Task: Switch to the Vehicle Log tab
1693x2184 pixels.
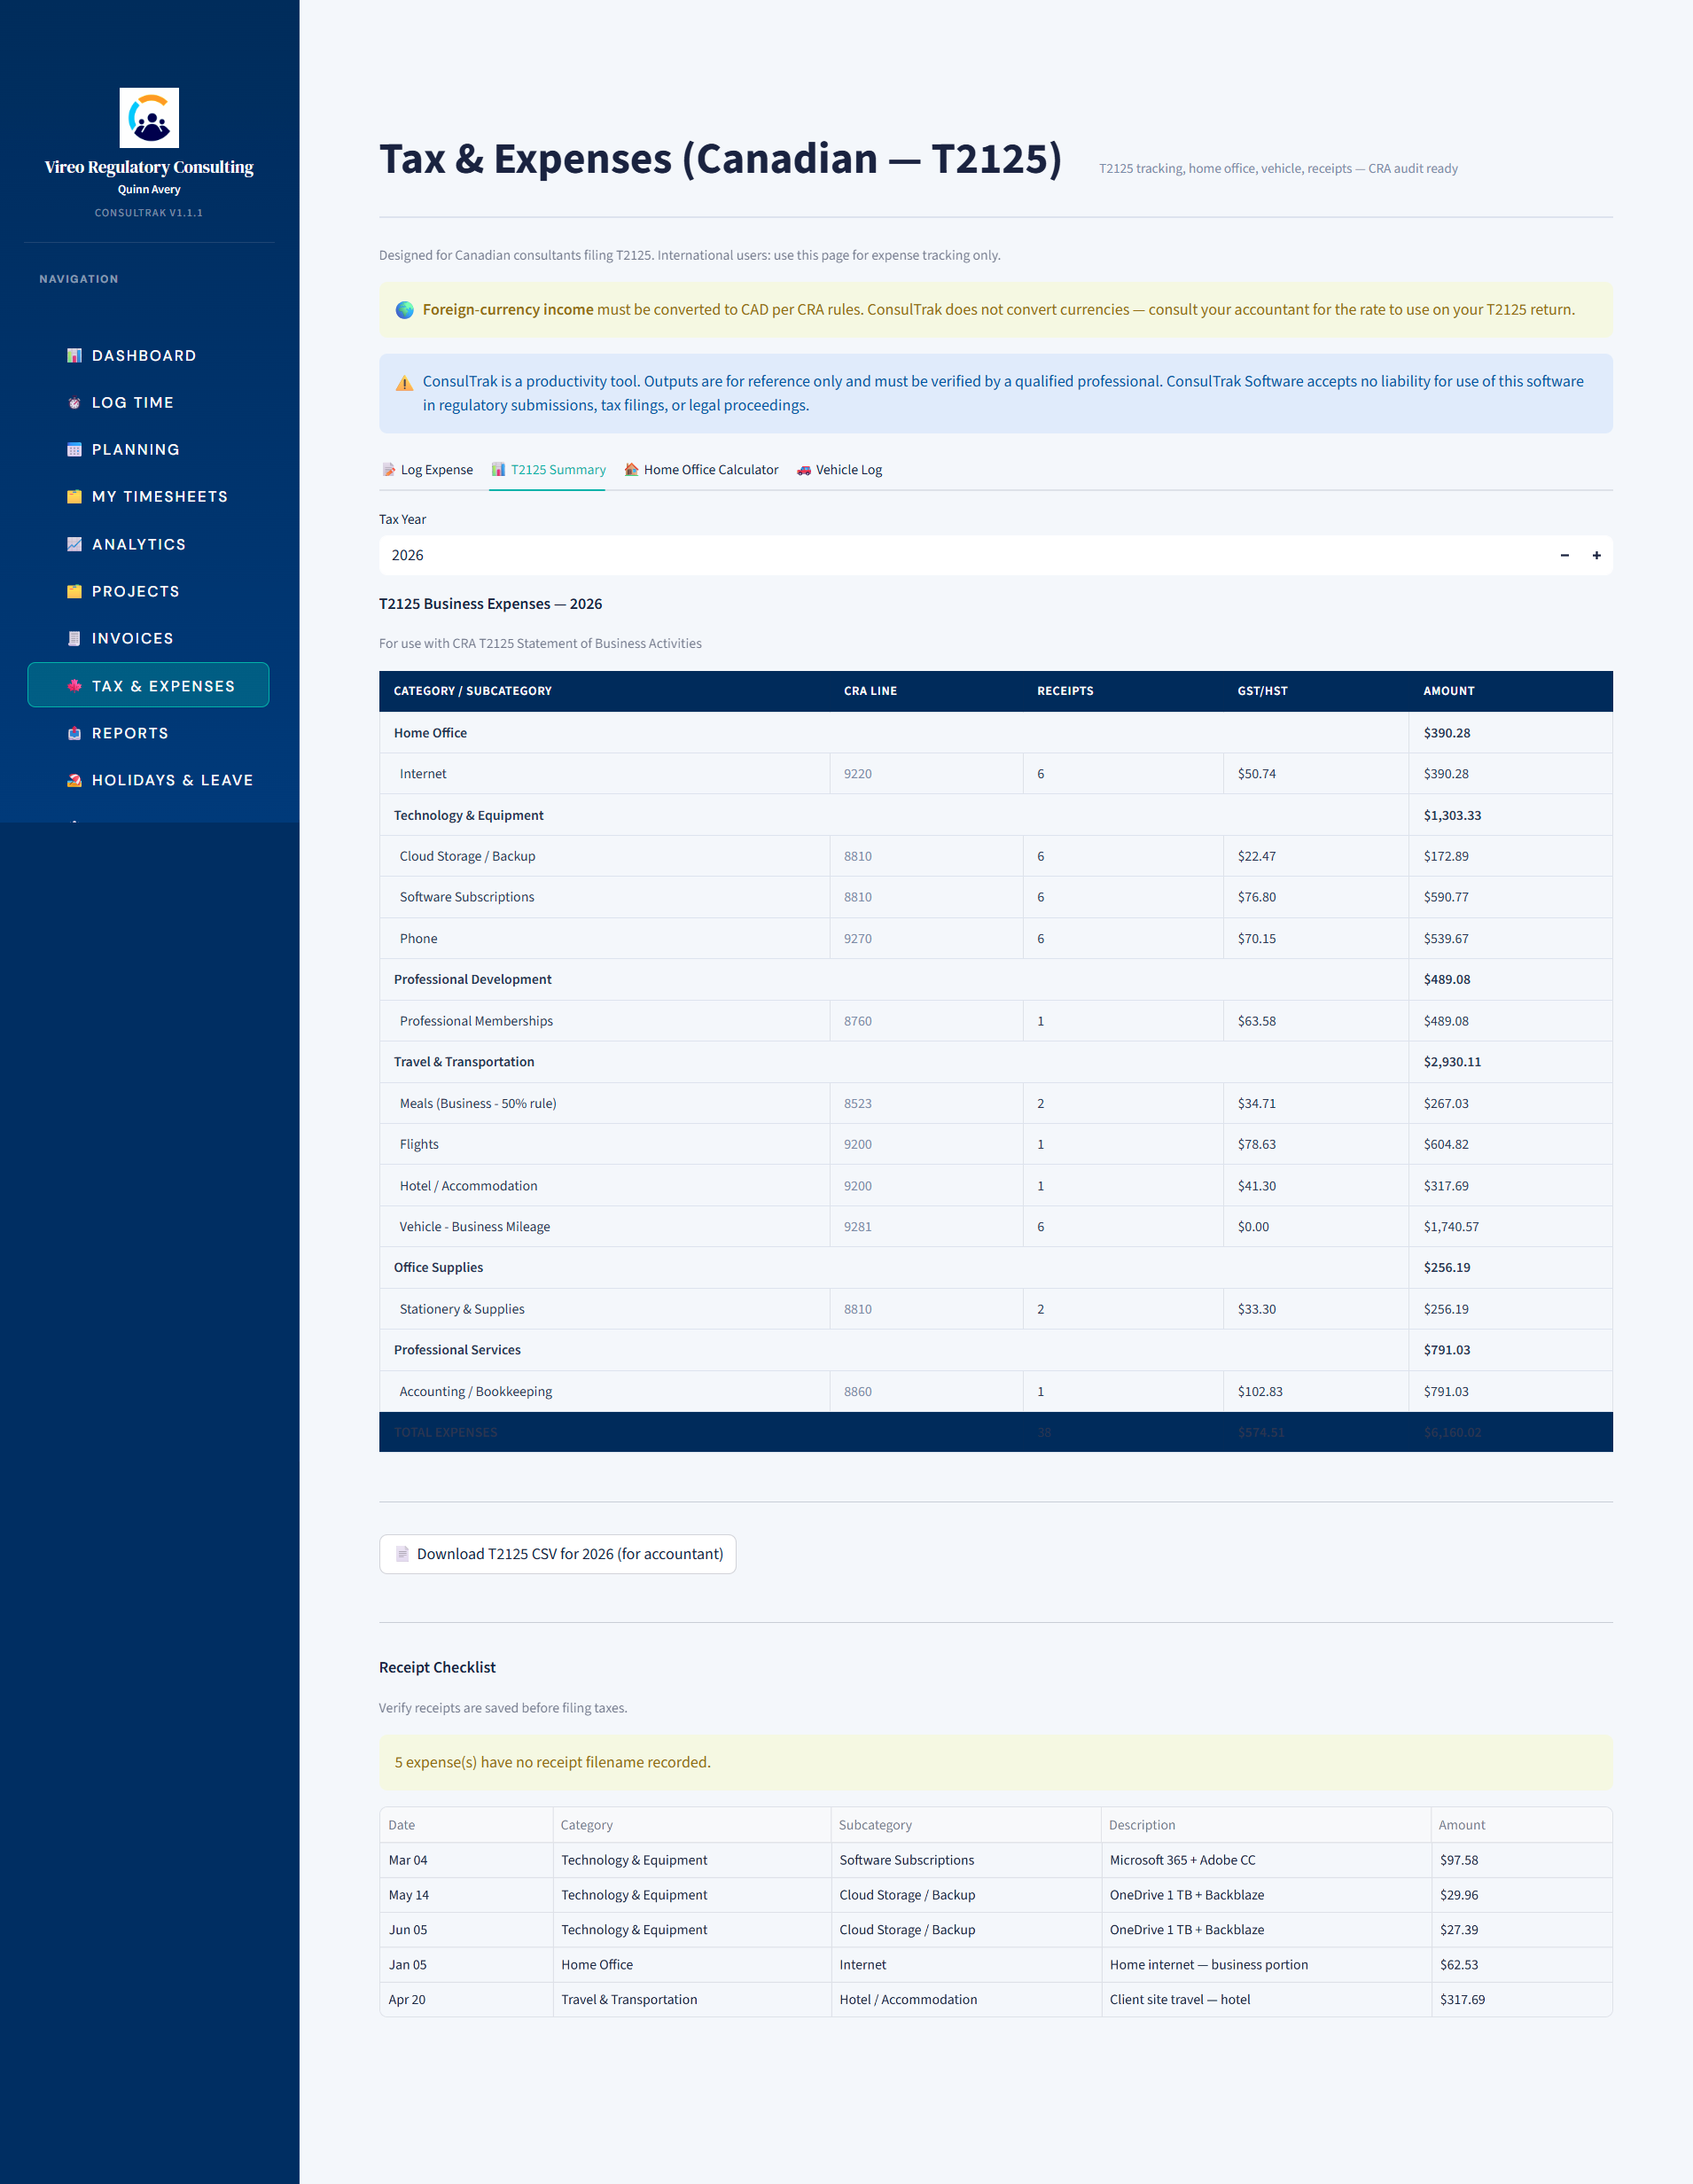Action: coord(839,470)
